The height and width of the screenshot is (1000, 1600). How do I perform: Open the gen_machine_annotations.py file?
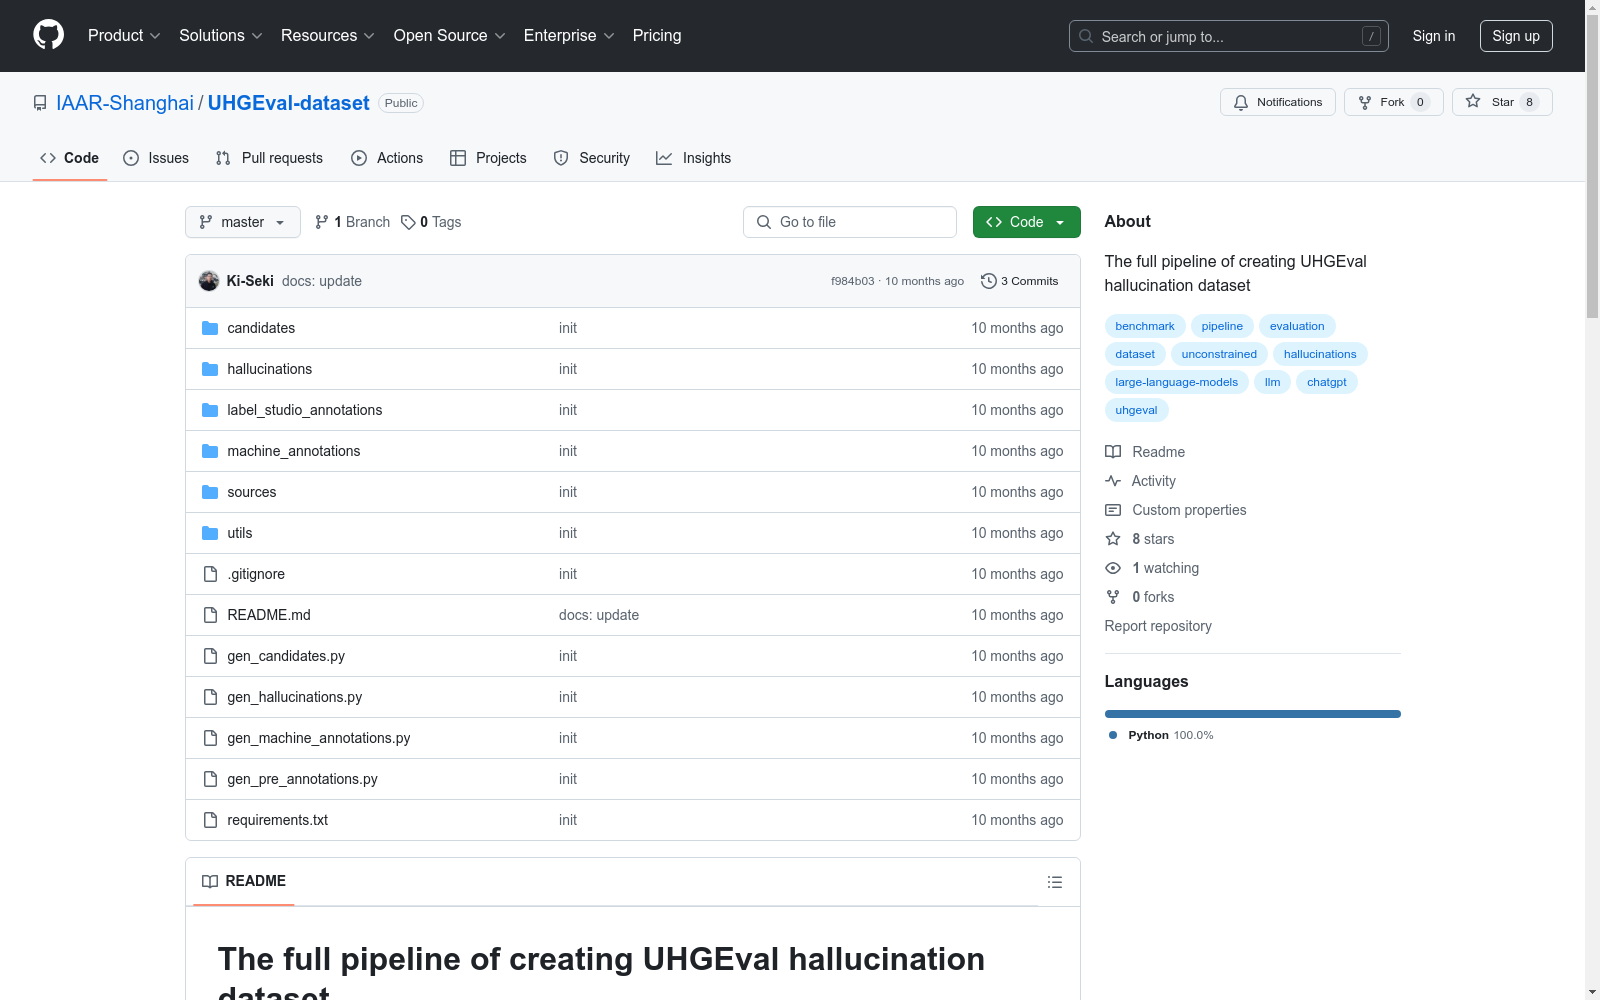click(x=319, y=738)
